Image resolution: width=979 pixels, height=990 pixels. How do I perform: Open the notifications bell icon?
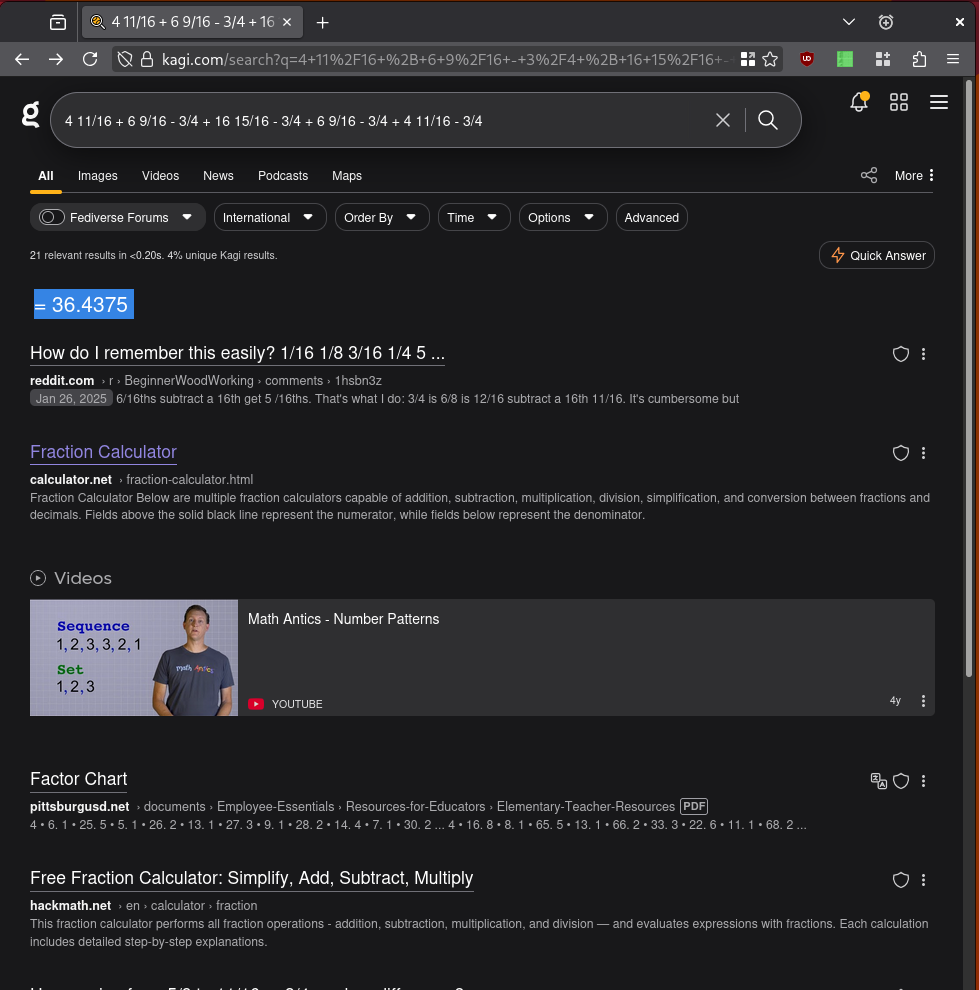858,102
